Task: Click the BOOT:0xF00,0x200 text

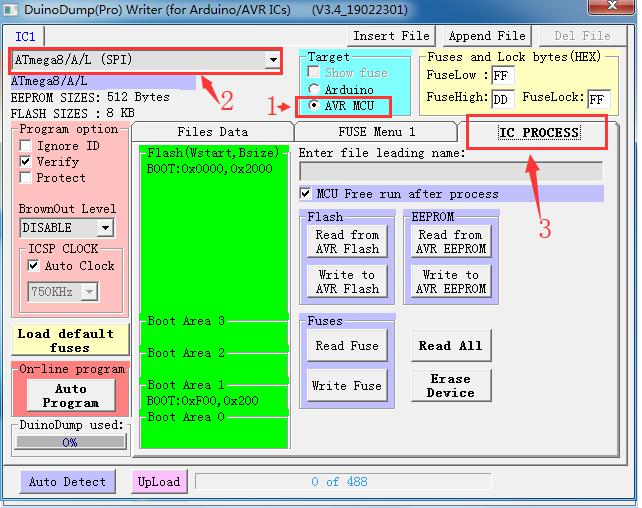Action: pyautogui.click(x=202, y=400)
